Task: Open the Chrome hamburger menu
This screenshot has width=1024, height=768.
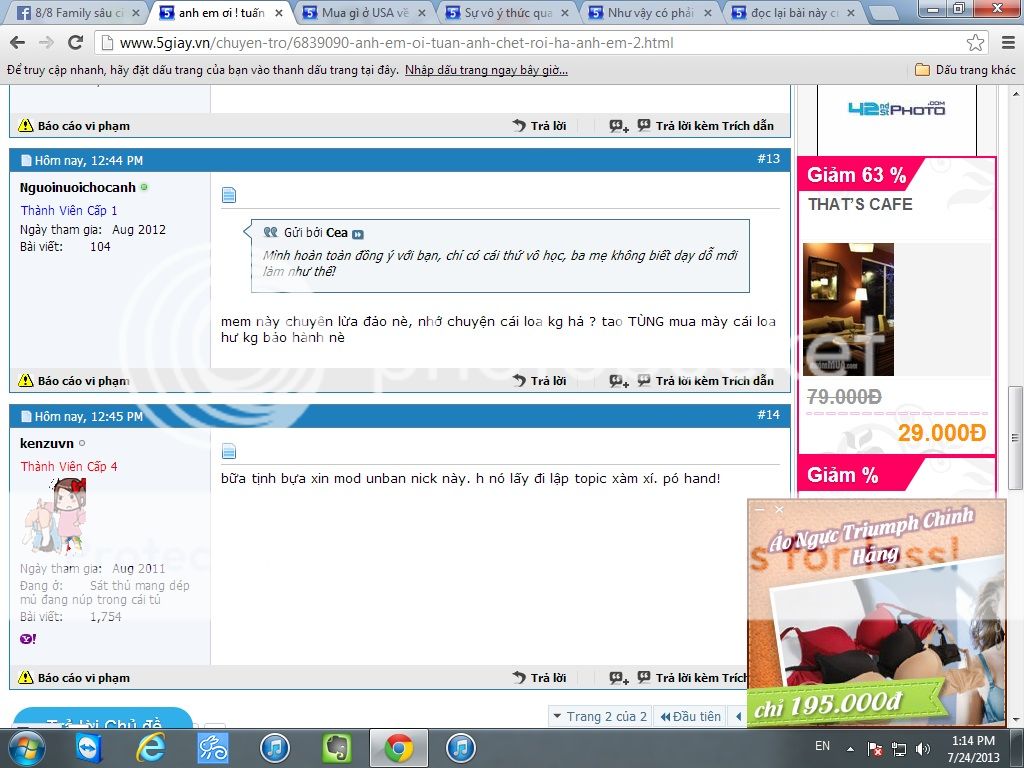Action: [1005, 43]
